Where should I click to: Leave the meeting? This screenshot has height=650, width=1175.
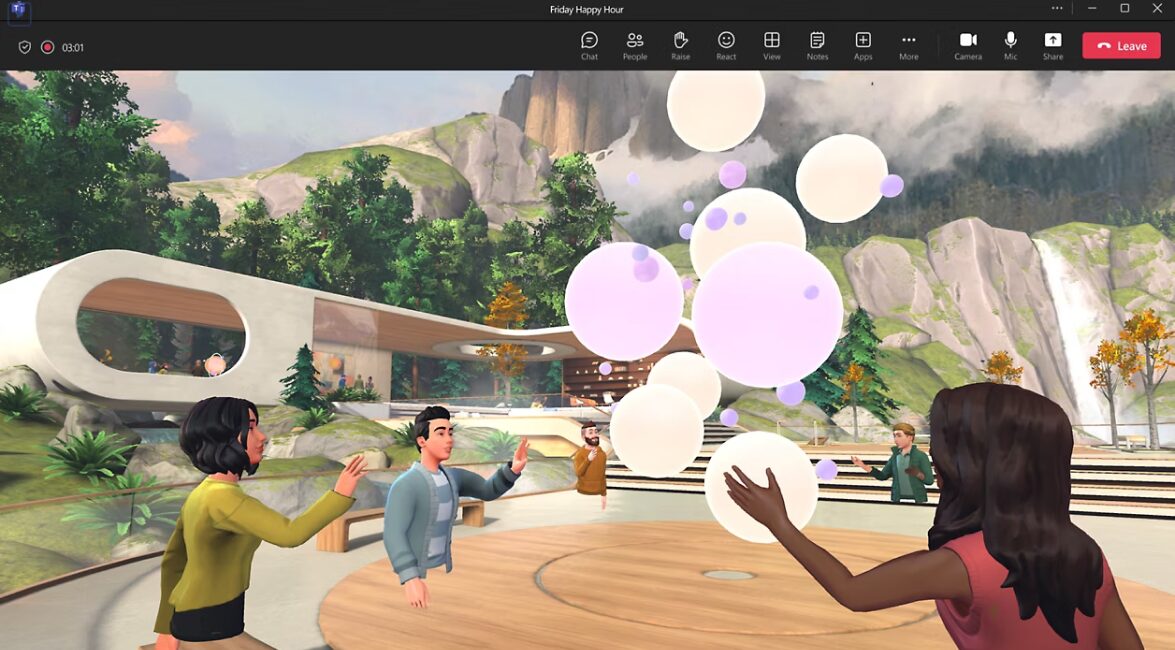[x=1122, y=46]
